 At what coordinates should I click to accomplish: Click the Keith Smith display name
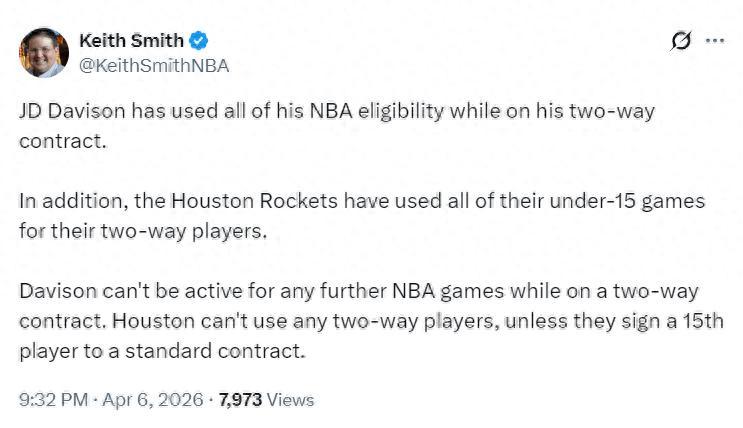click(131, 41)
